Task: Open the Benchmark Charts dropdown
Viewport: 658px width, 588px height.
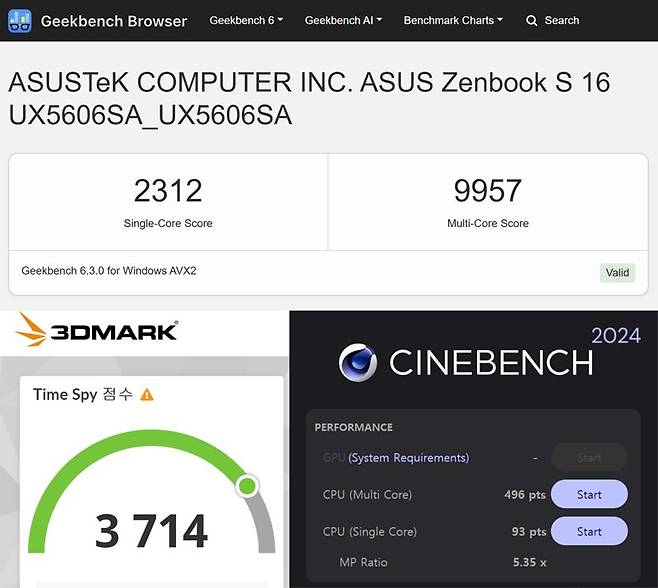Action: (x=453, y=20)
